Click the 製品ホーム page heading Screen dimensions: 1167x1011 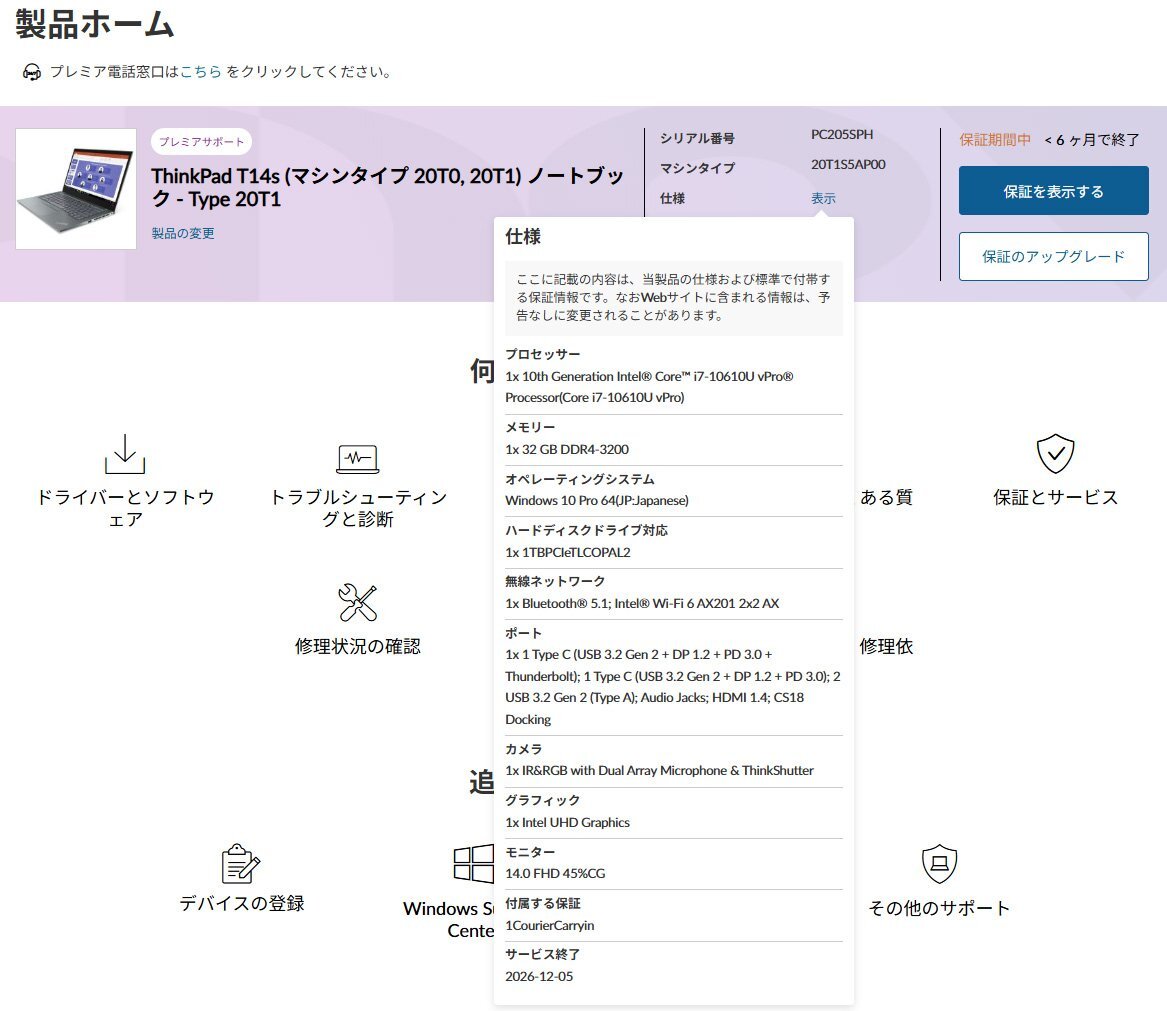(95, 24)
